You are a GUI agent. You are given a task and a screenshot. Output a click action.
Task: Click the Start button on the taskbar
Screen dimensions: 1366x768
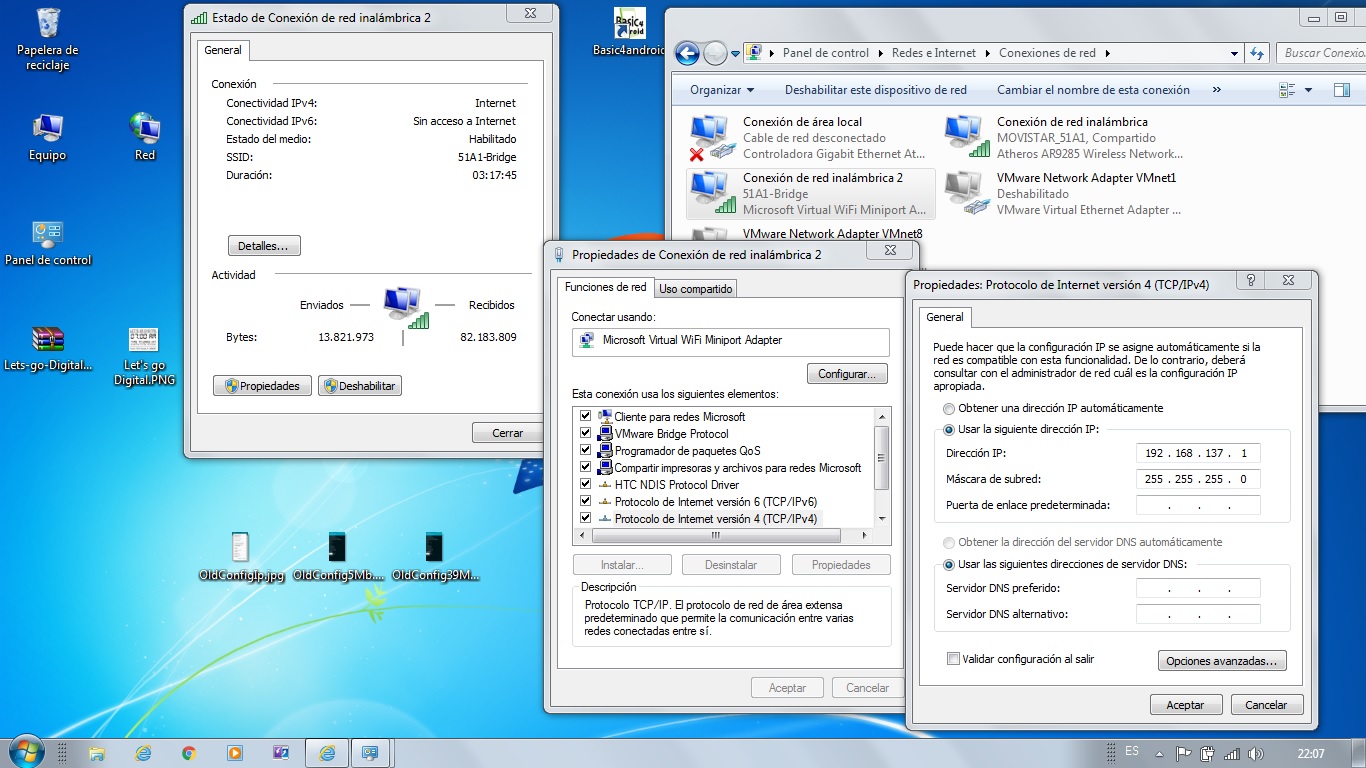pos(27,752)
